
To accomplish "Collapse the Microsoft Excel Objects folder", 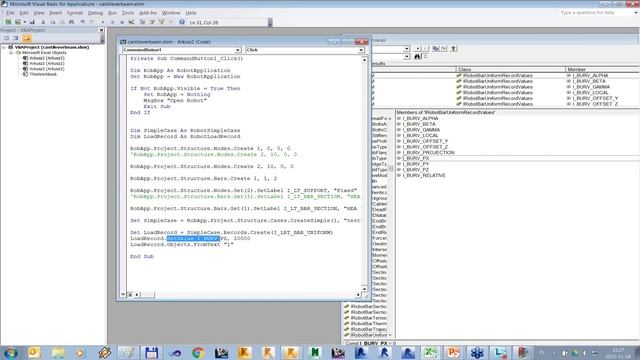I will click(x=11, y=53).
